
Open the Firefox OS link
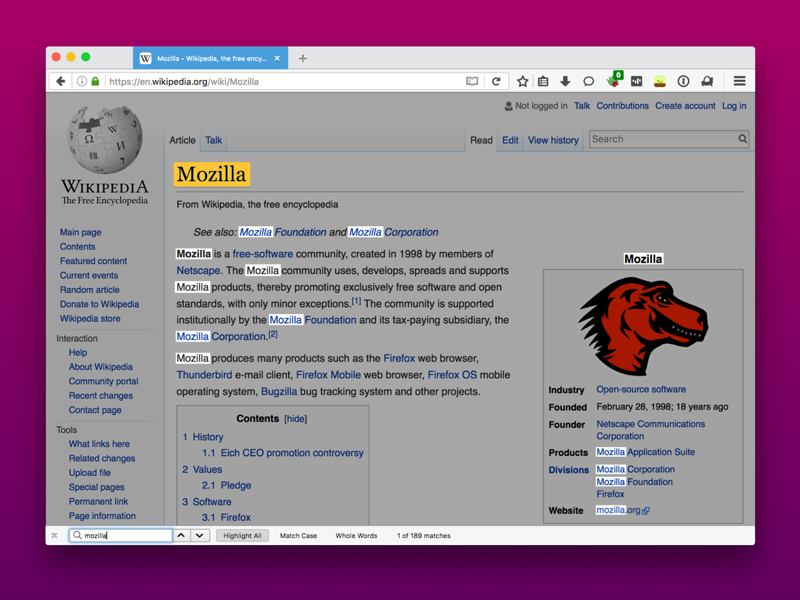coord(452,375)
